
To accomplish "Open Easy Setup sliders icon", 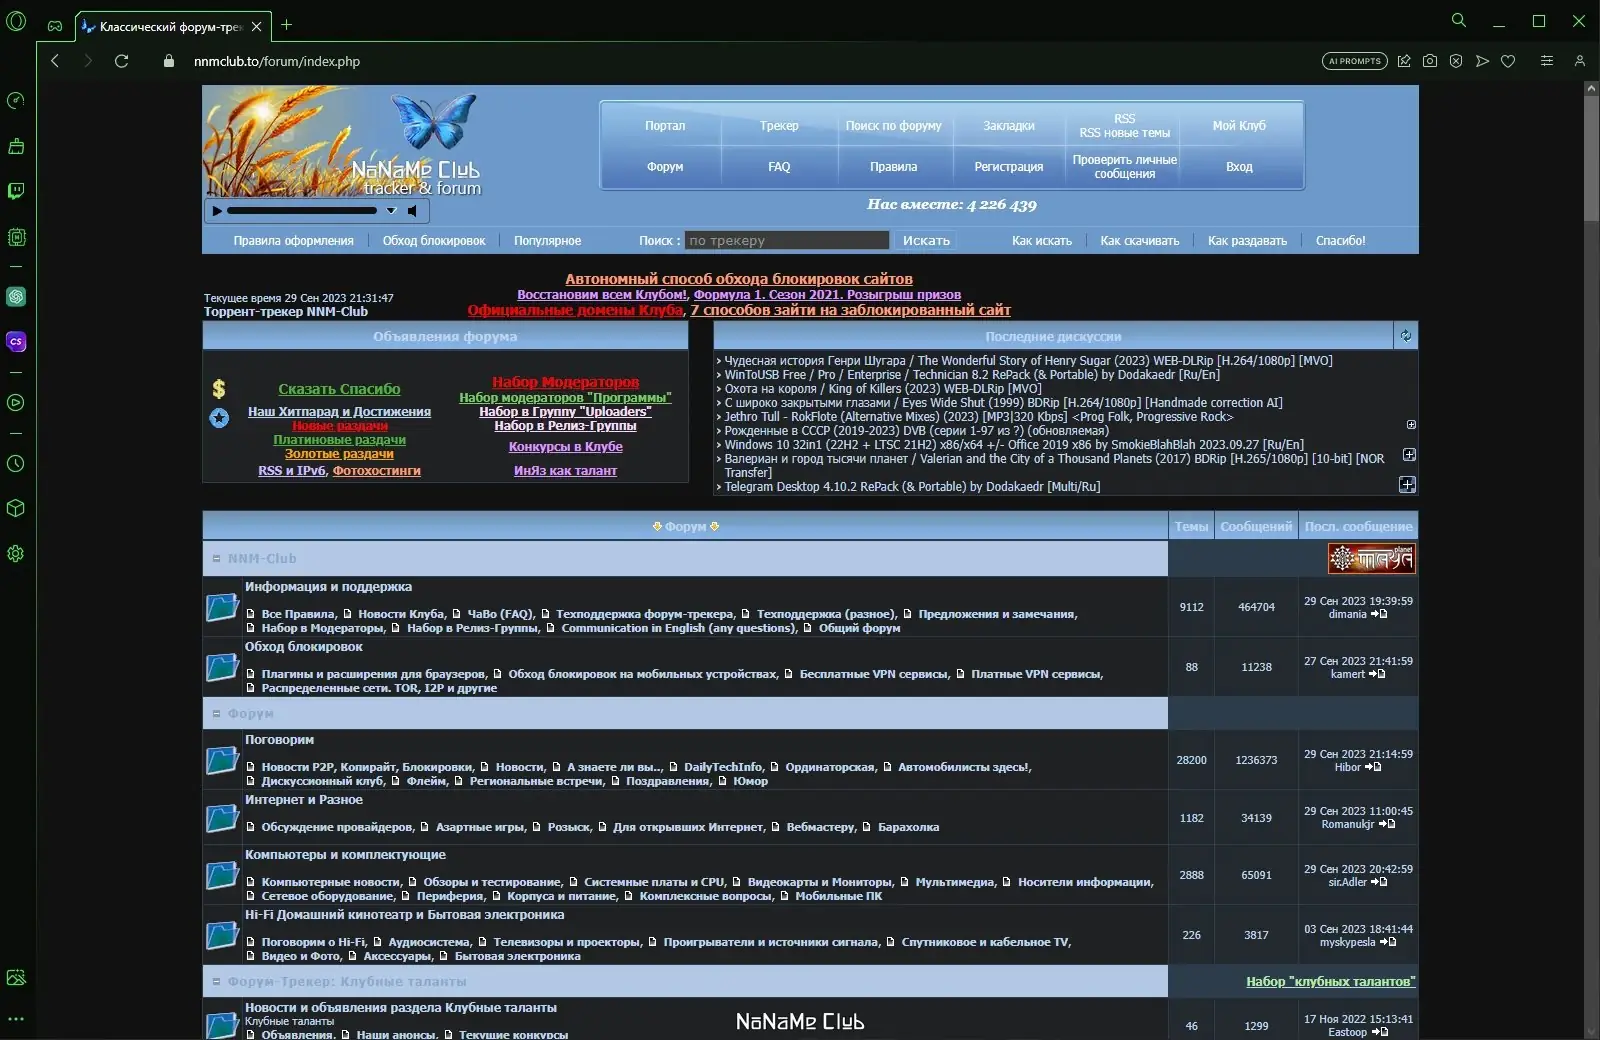I will 1547,61.
